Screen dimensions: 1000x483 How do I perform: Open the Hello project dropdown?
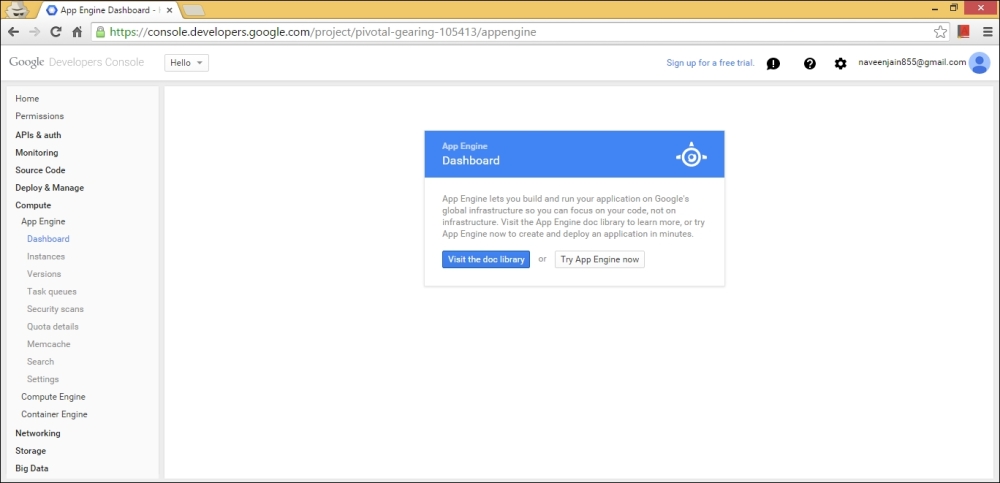tap(186, 63)
